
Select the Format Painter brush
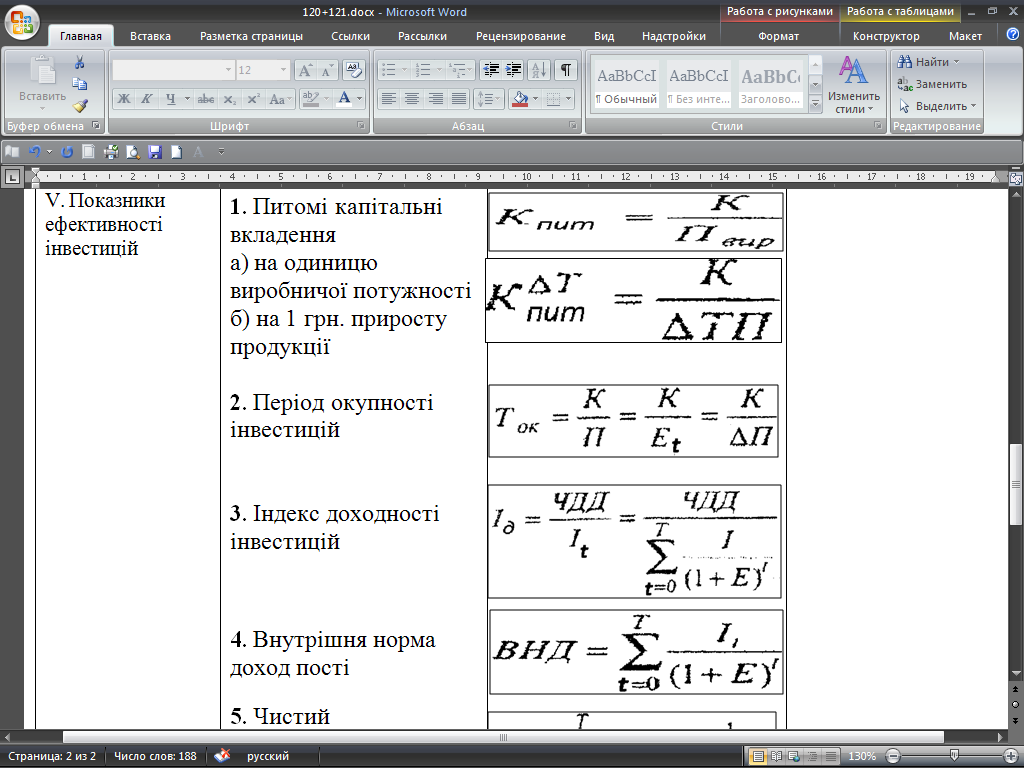[x=80, y=105]
